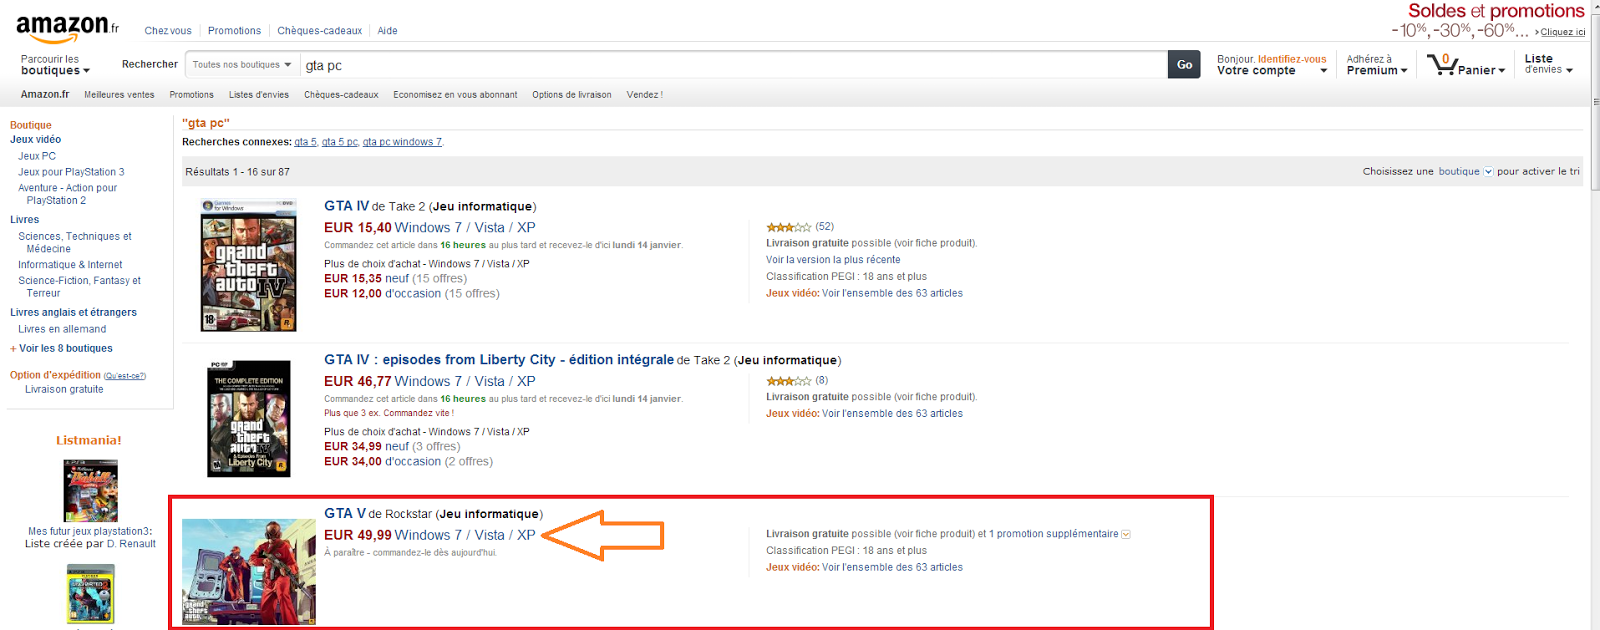Open the 'Soldes et promotions' banner

pyautogui.click(x=1488, y=21)
